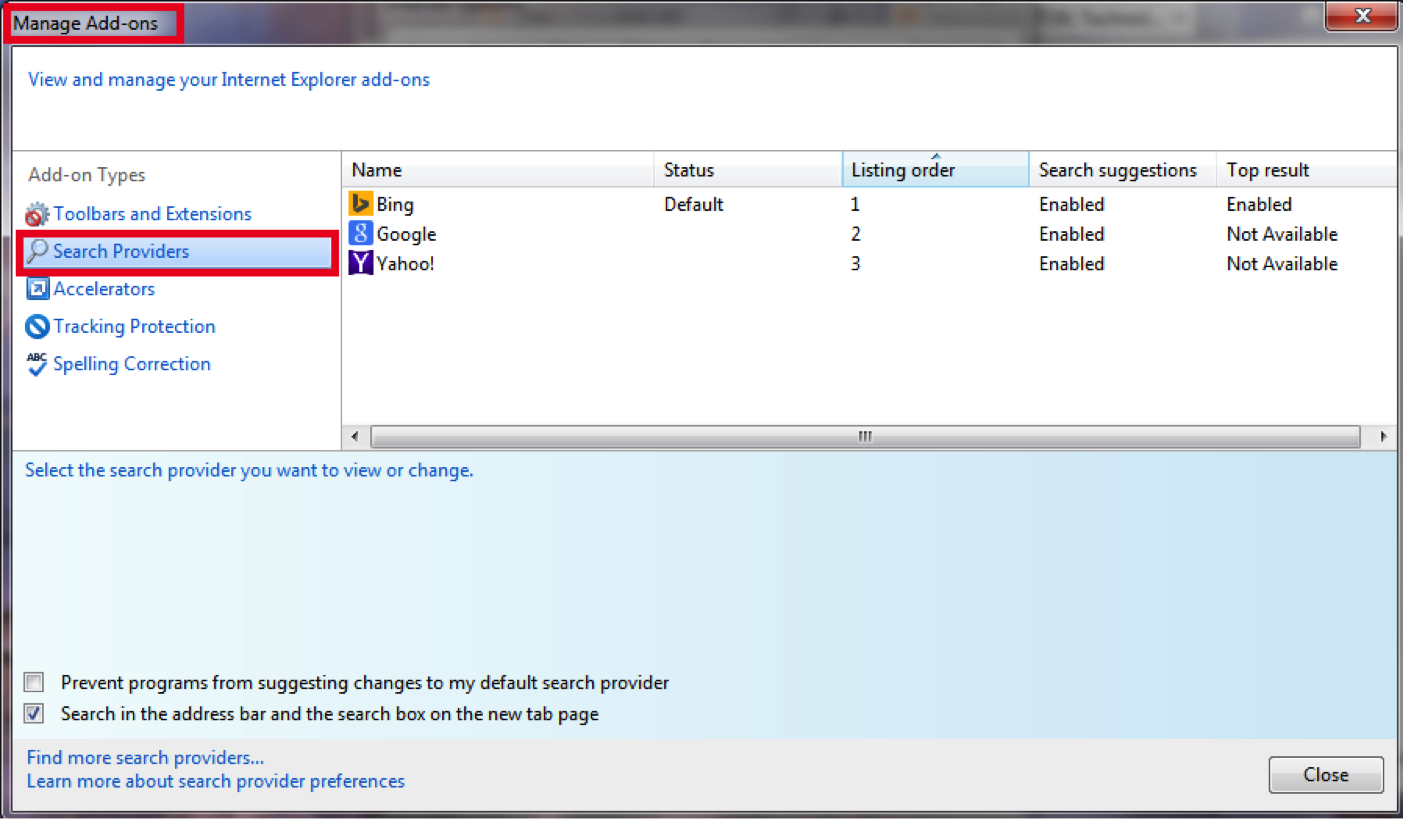The image size is (1404, 819).
Task: Sort by Search suggestions column header
Action: (x=1122, y=170)
